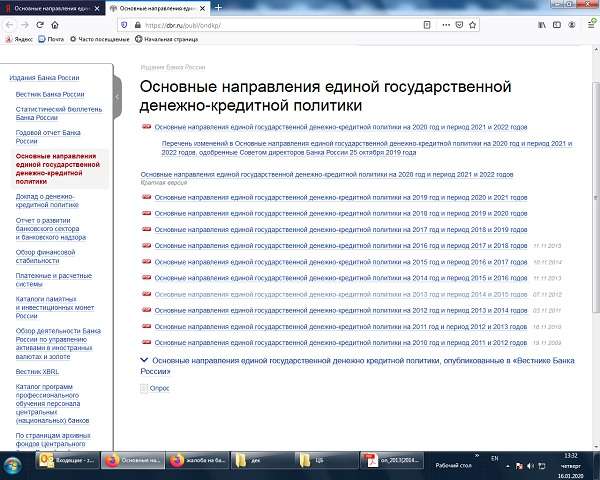Open Перечень изменений document link

[367, 148]
